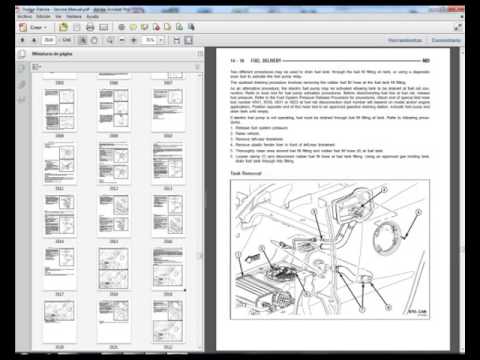480x360 pixels.
Task: Collapse the Miniaturas de página panel
Action: (x=200, y=54)
